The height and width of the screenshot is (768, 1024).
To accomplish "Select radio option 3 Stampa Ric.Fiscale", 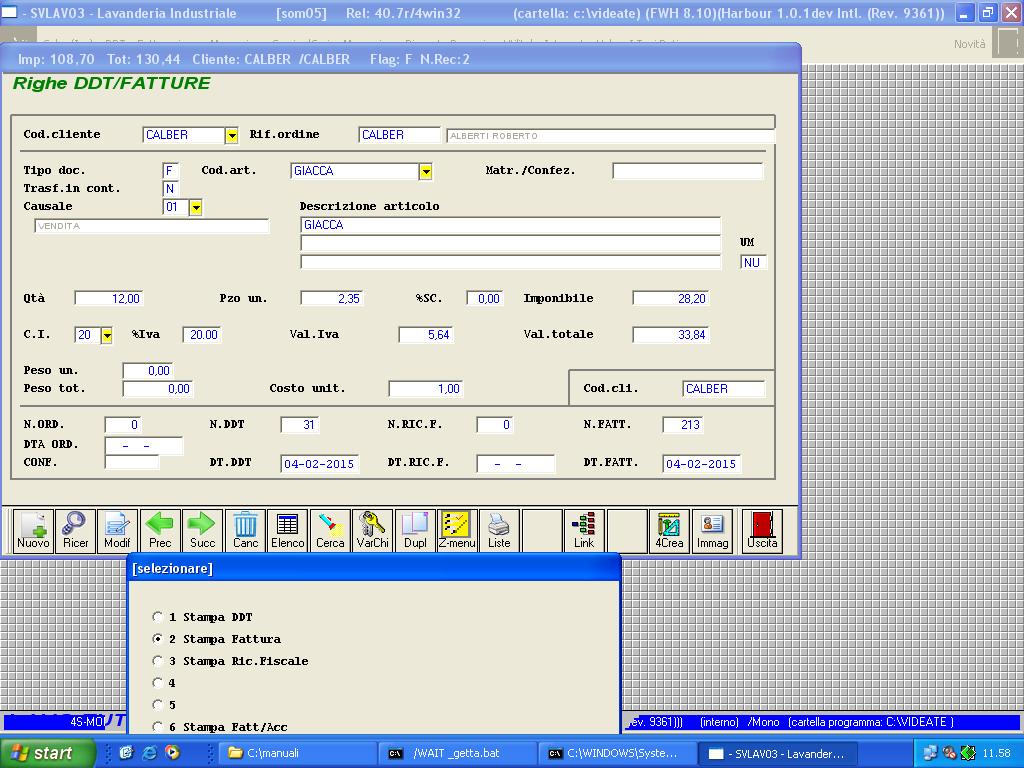I will pyautogui.click(x=157, y=661).
